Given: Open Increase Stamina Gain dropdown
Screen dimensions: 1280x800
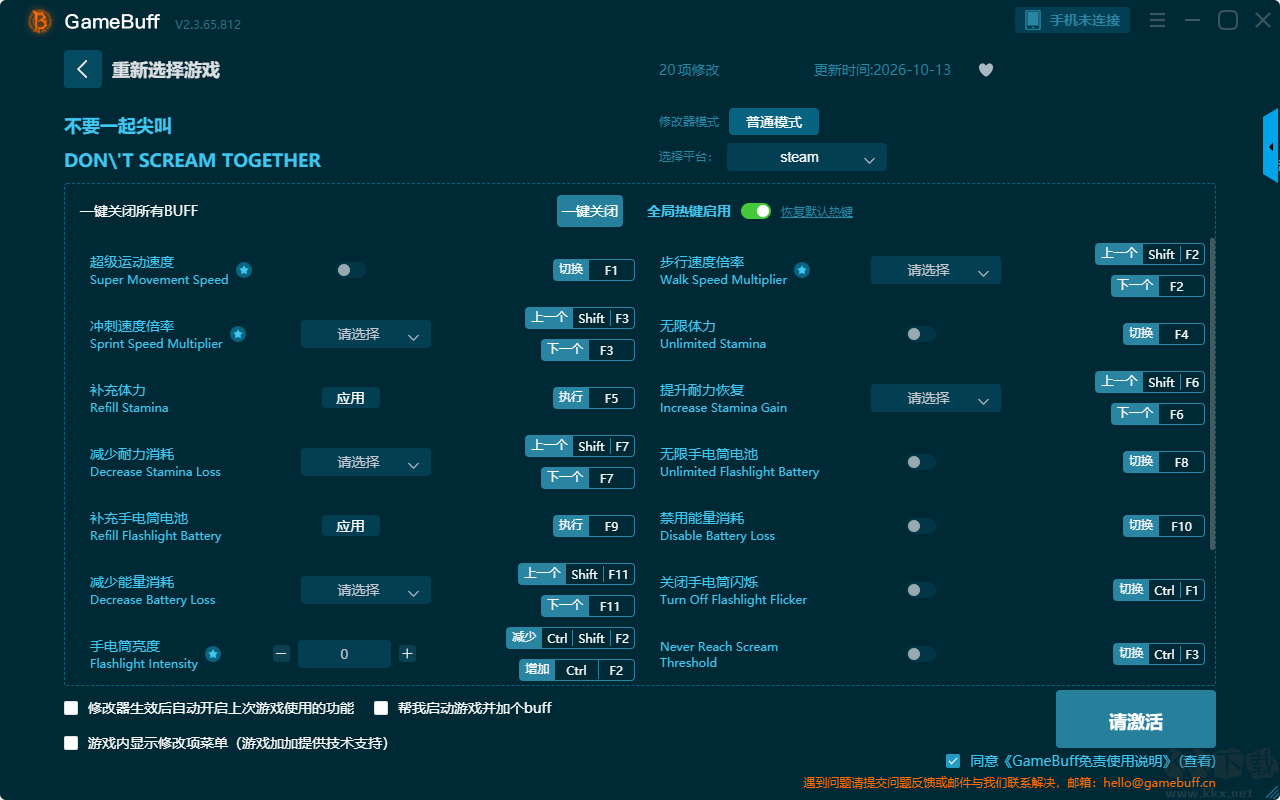Looking at the screenshot, I should pyautogui.click(x=936, y=398).
